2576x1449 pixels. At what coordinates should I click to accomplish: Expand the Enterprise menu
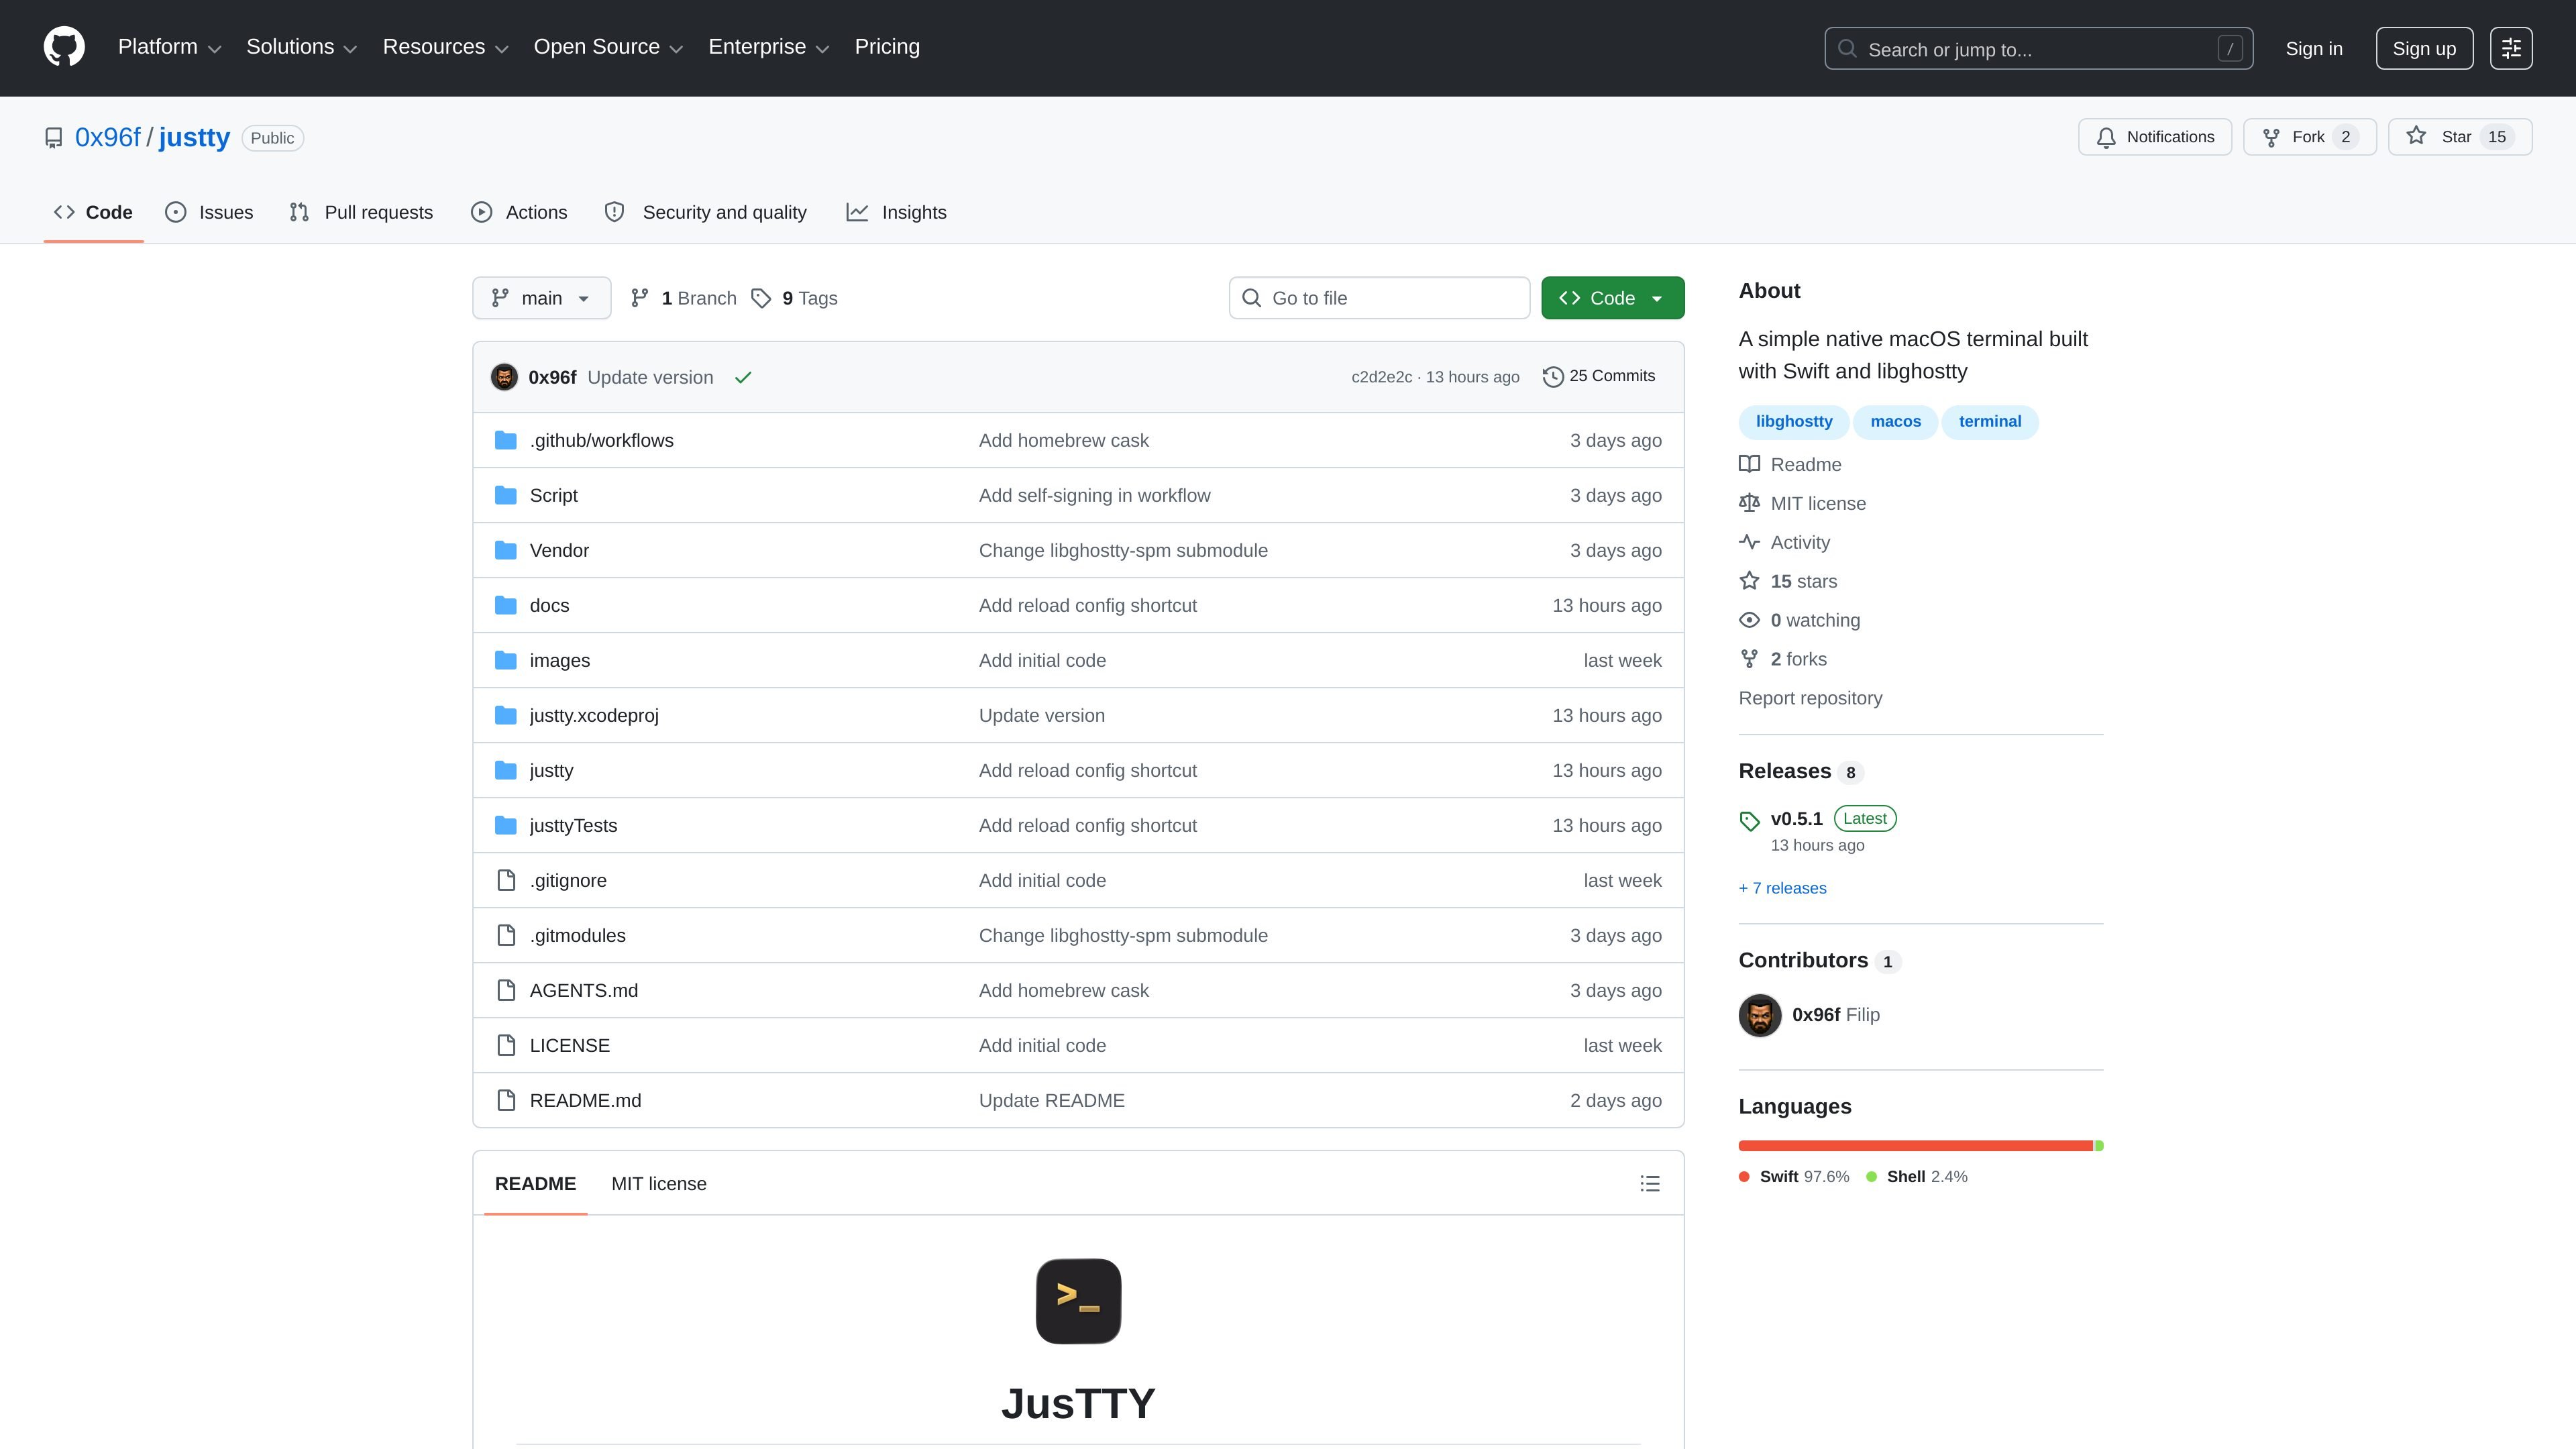tap(768, 47)
